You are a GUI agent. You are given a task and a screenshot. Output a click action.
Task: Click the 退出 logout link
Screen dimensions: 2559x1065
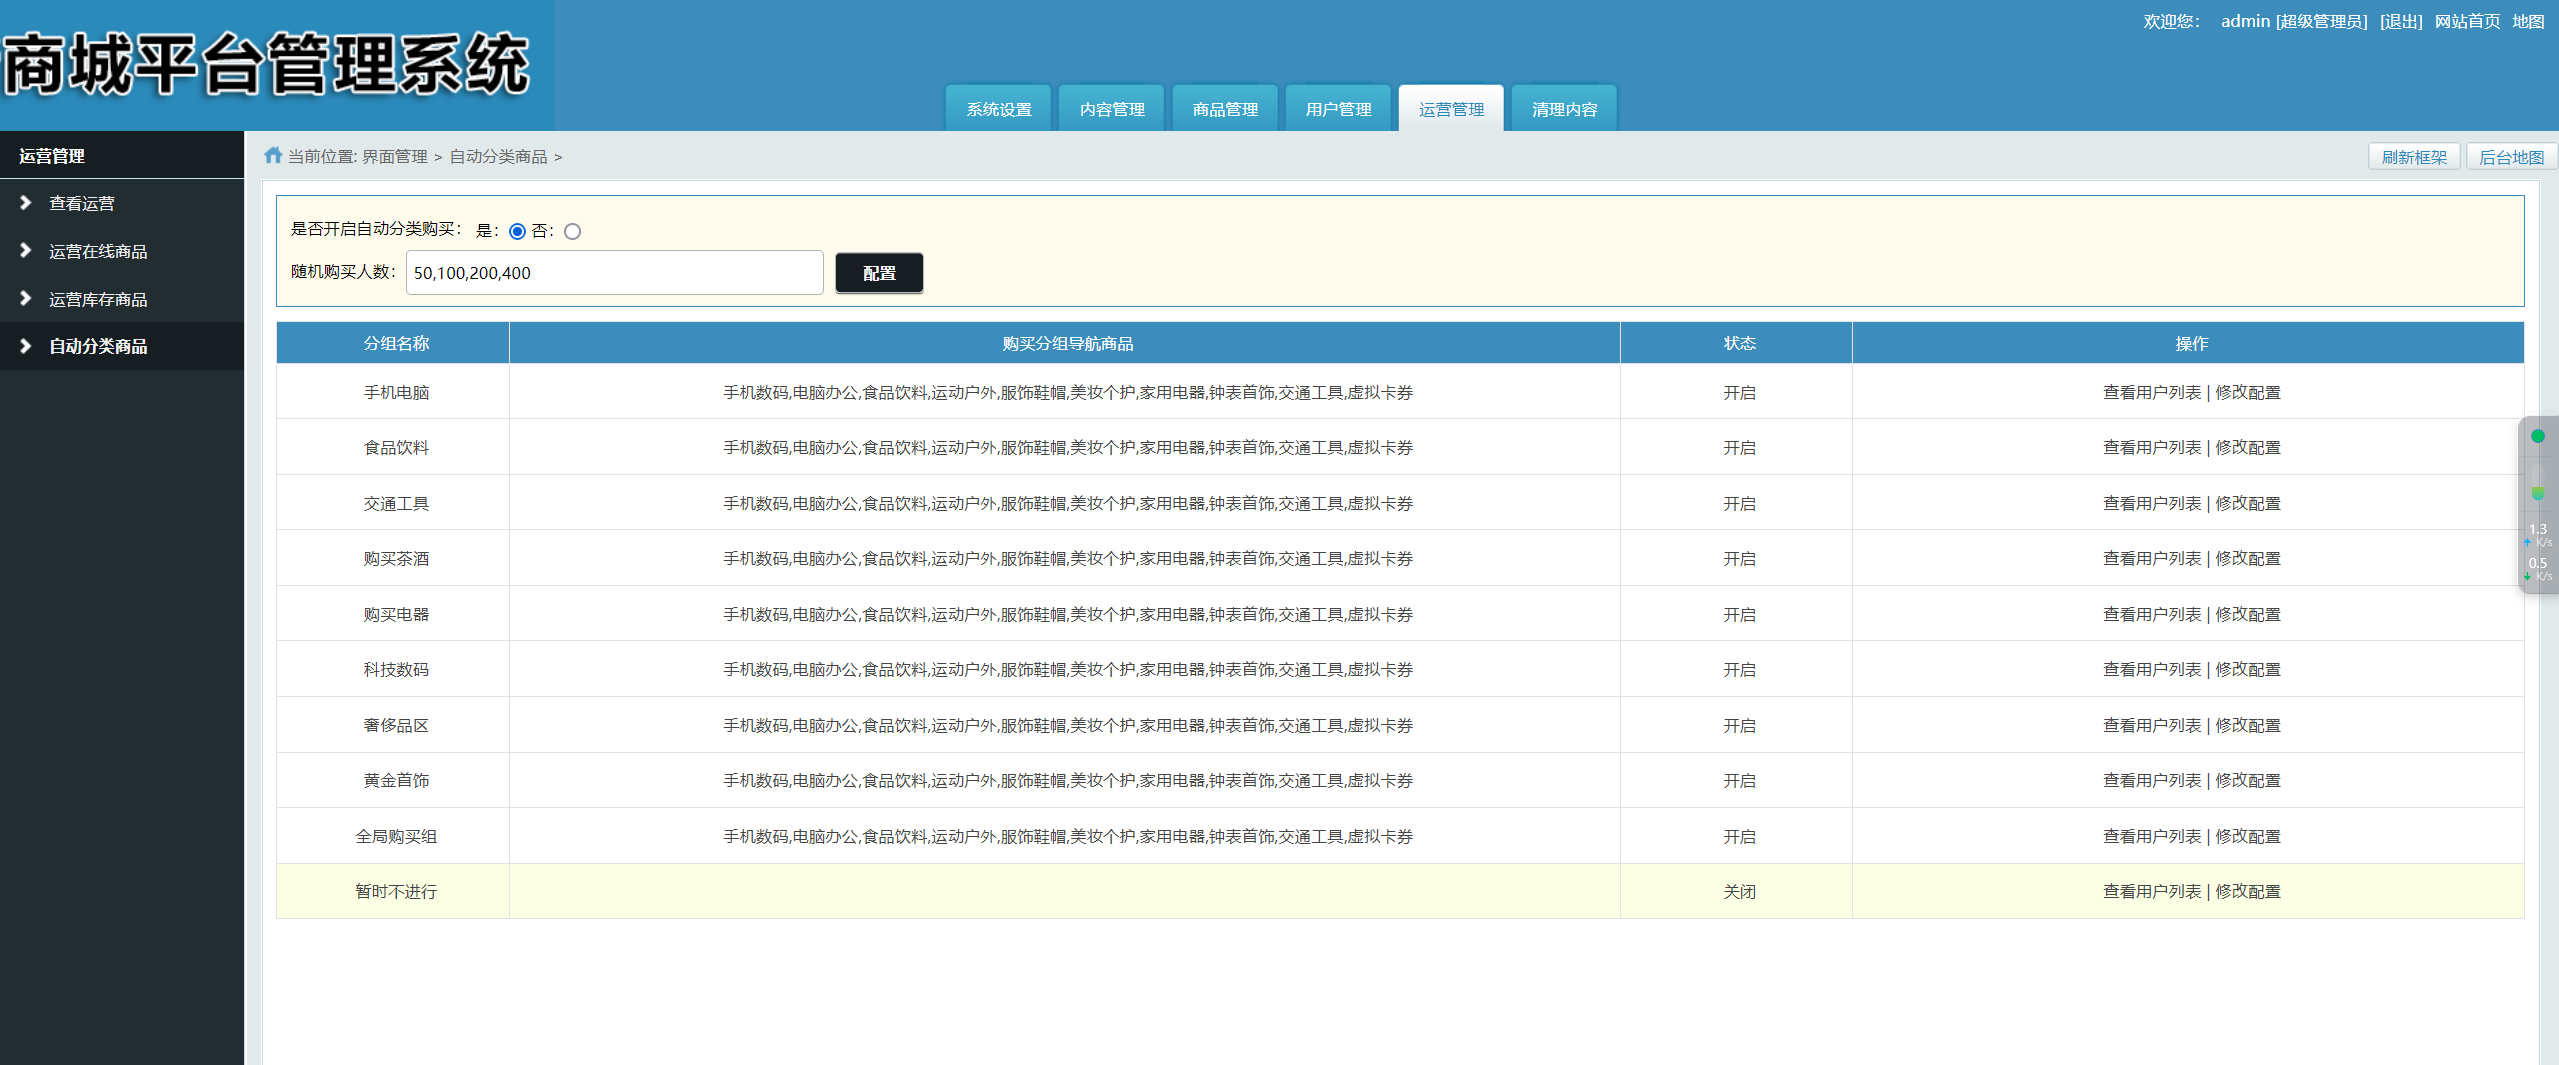[2400, 22]
